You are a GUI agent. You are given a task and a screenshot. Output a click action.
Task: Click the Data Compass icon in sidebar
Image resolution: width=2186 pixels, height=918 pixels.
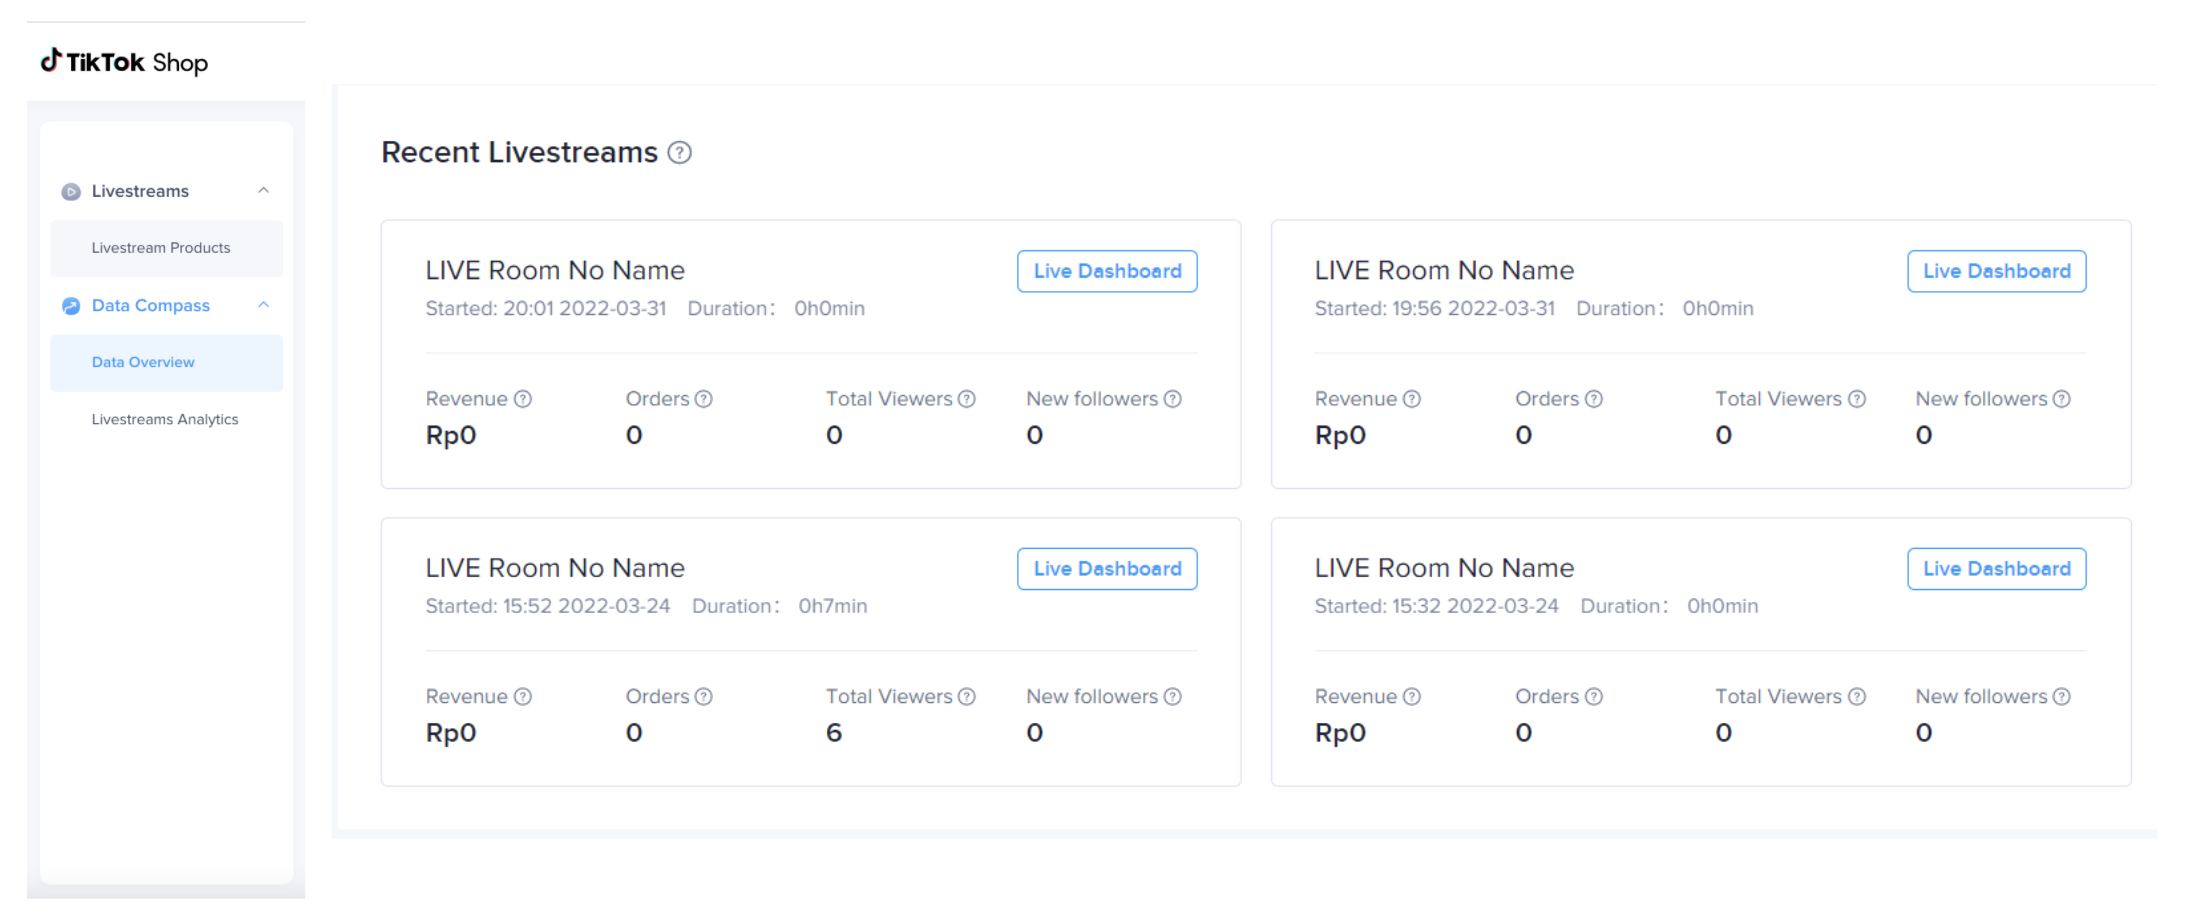[71, 306]
